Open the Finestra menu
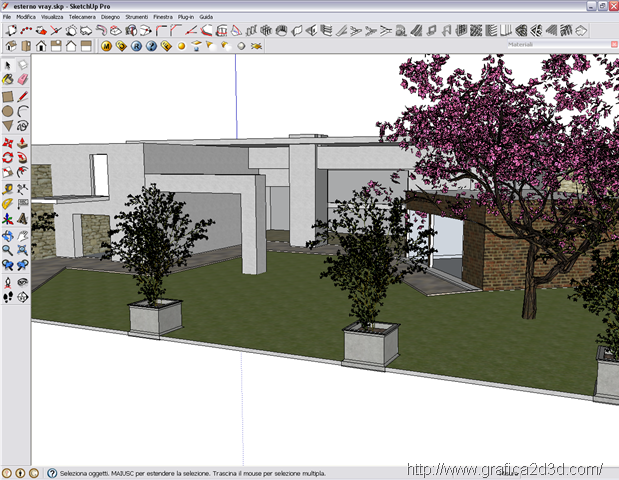The height and width of the screenshot is (480, 619). 162,17
